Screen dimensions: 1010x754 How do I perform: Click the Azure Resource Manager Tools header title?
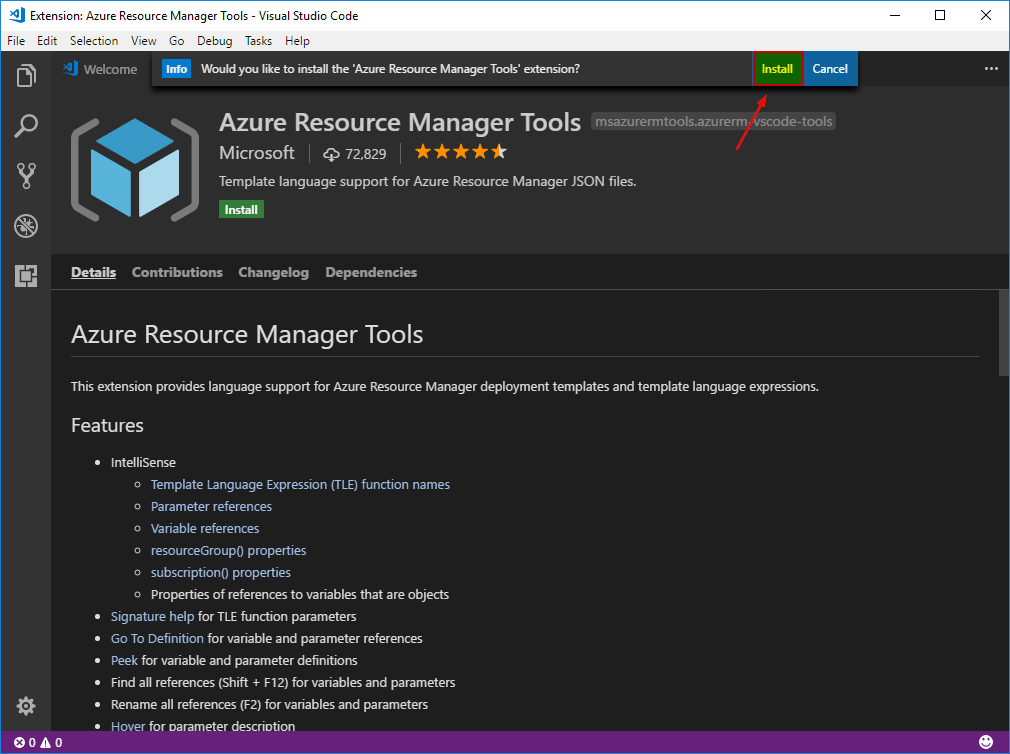[400, 122]
